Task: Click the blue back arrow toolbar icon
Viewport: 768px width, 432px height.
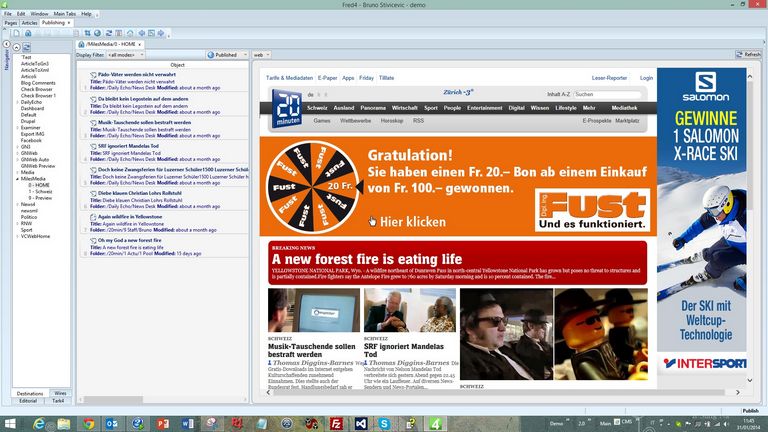Action: [x=142, y=33]
